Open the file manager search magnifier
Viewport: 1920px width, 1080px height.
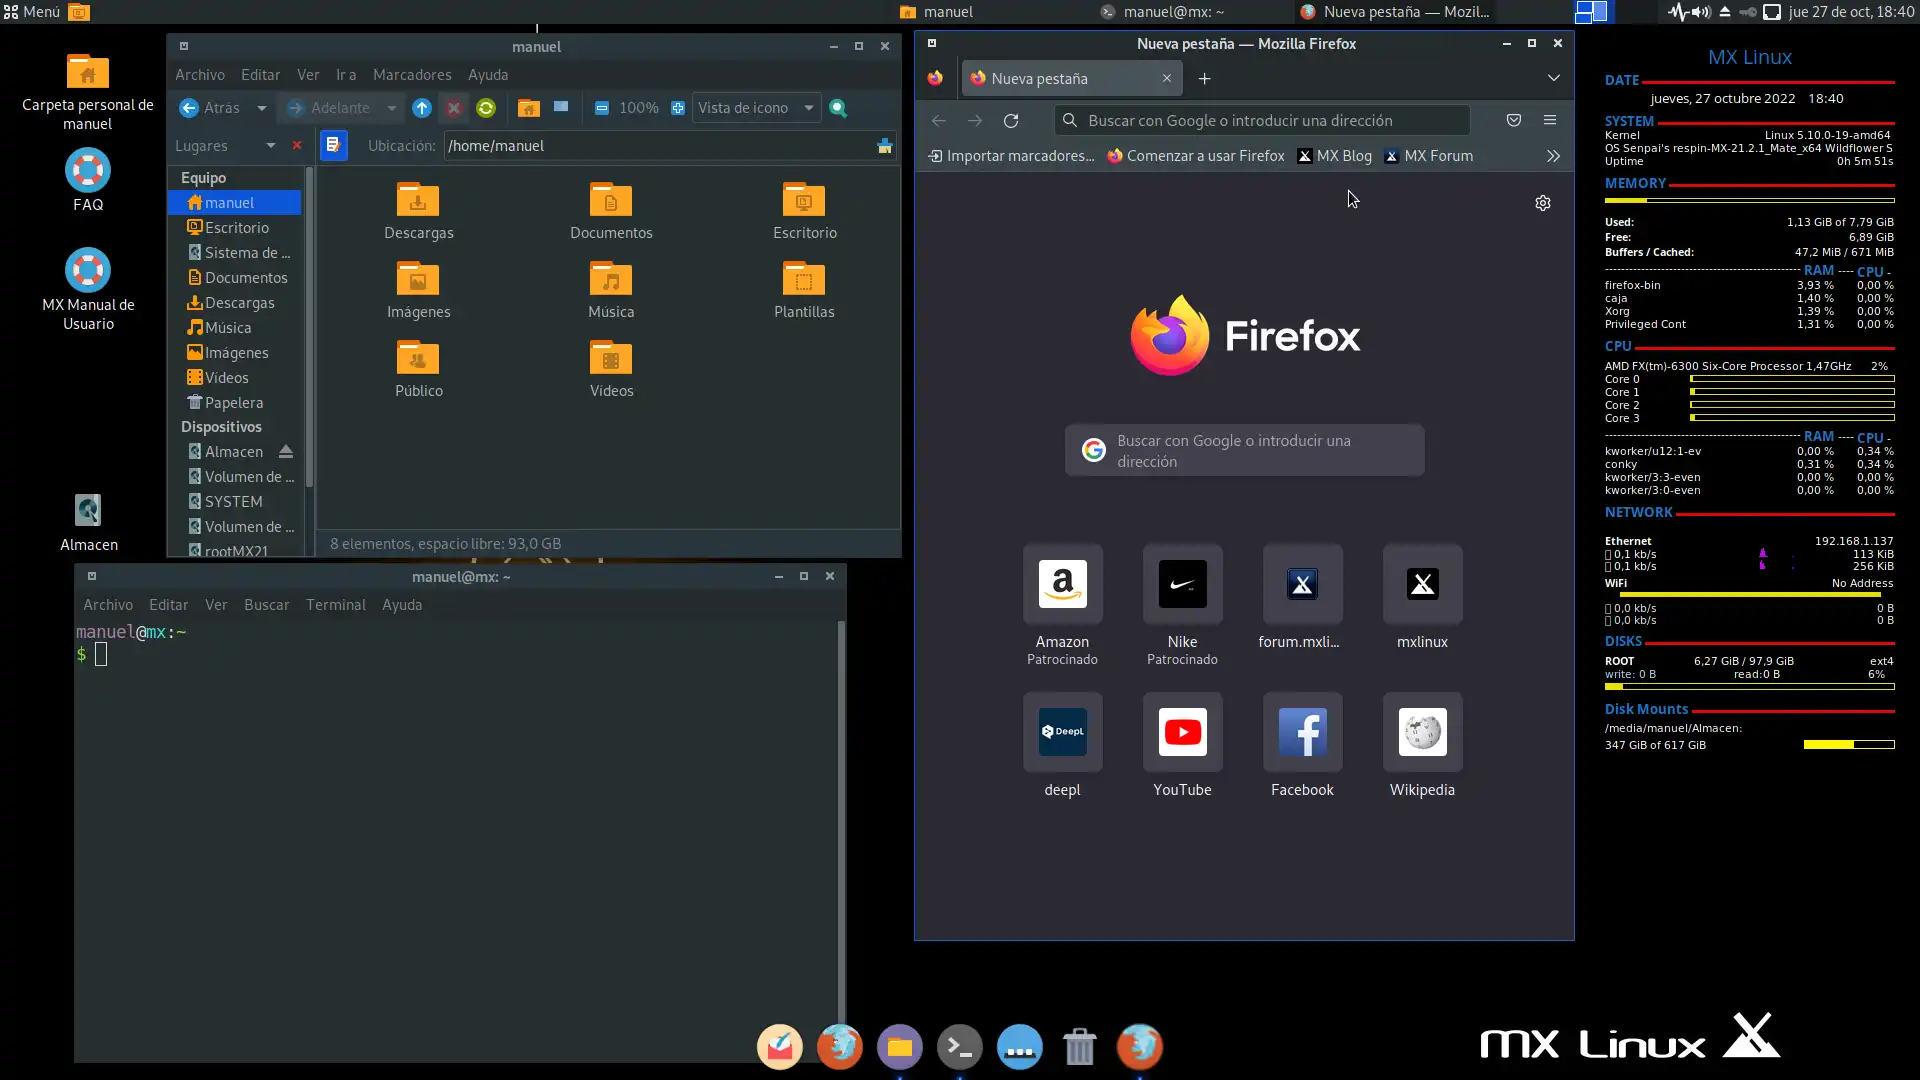838,108
